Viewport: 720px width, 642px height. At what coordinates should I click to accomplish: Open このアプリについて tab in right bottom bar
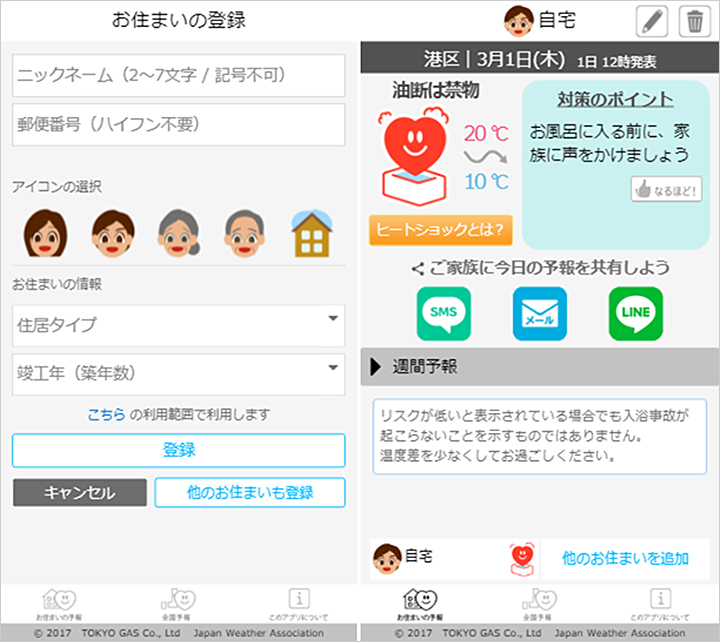(658, 603)
